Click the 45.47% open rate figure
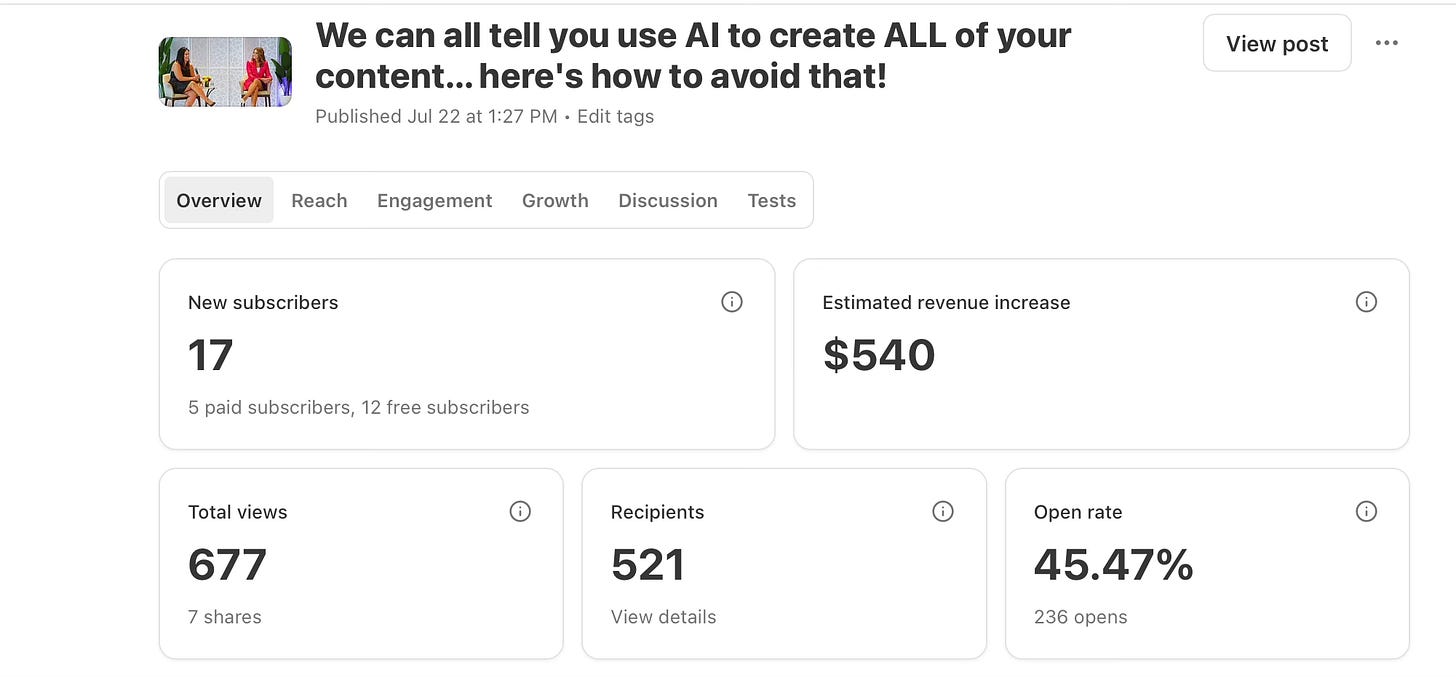 1113,565
